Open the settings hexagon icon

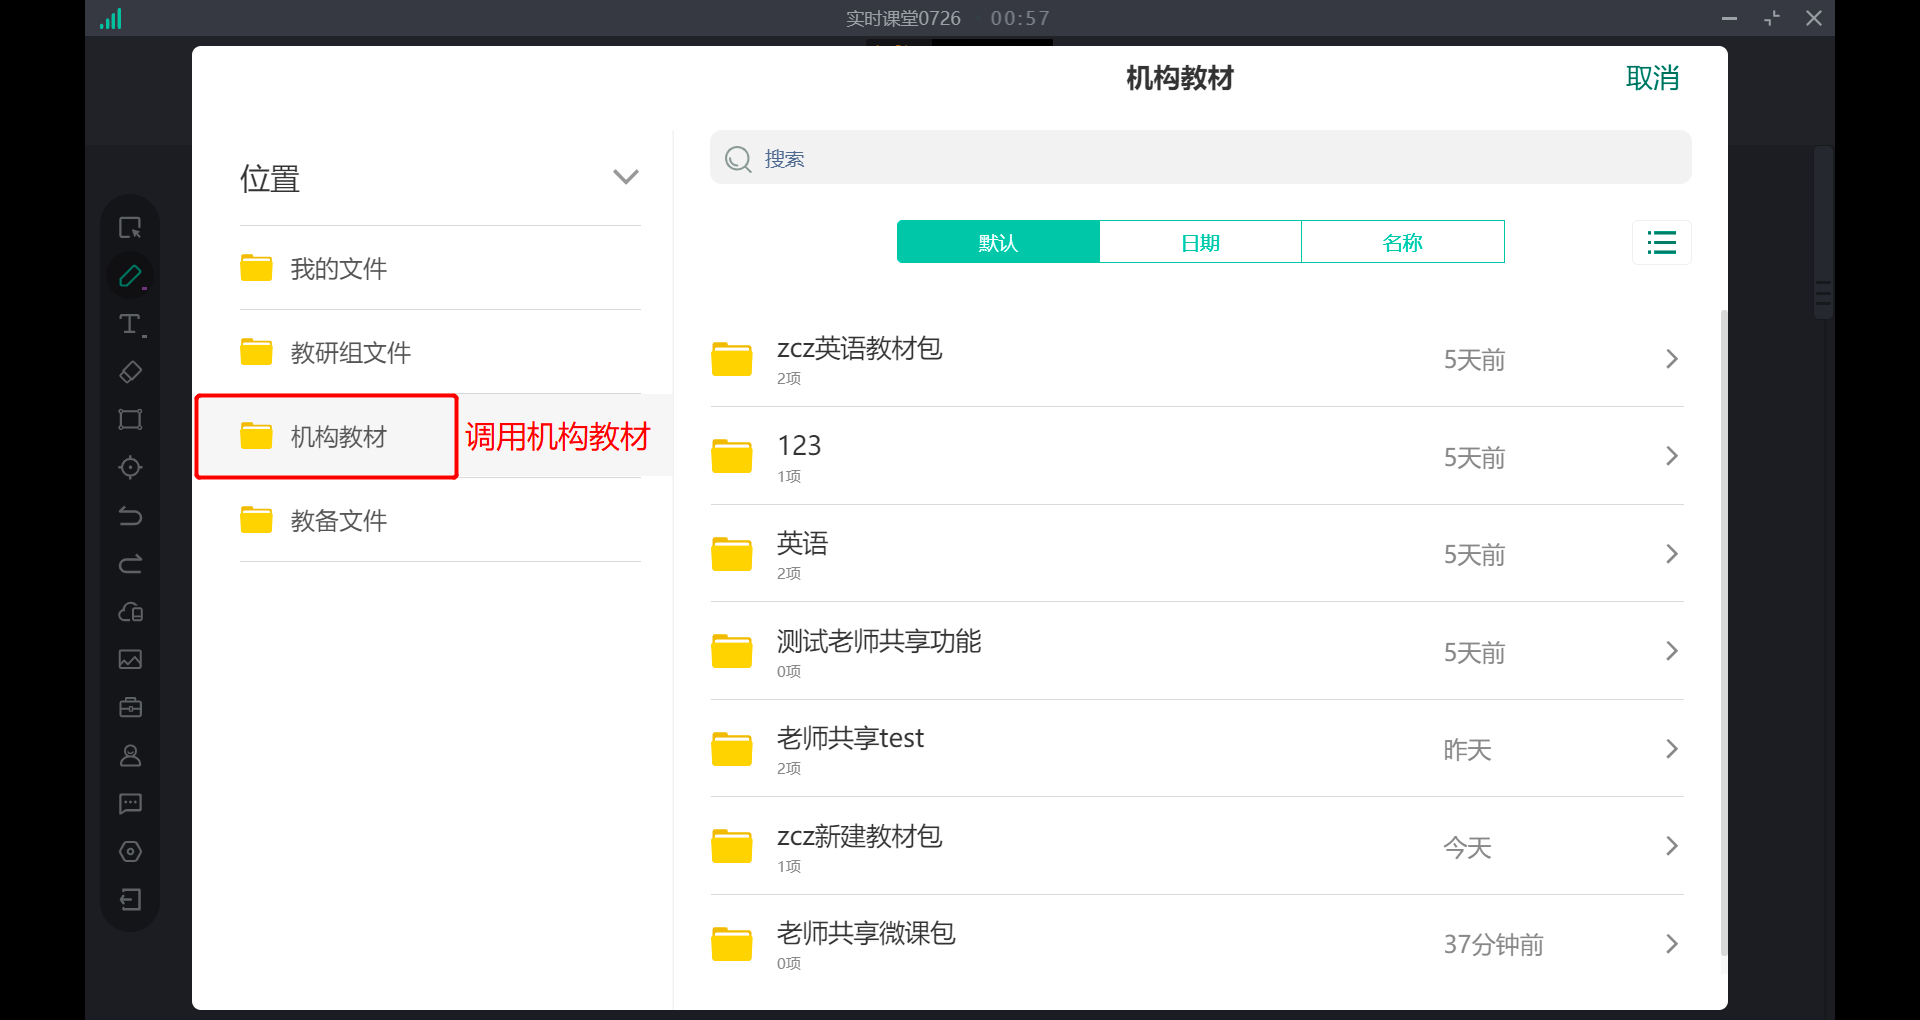click(130, 852)
